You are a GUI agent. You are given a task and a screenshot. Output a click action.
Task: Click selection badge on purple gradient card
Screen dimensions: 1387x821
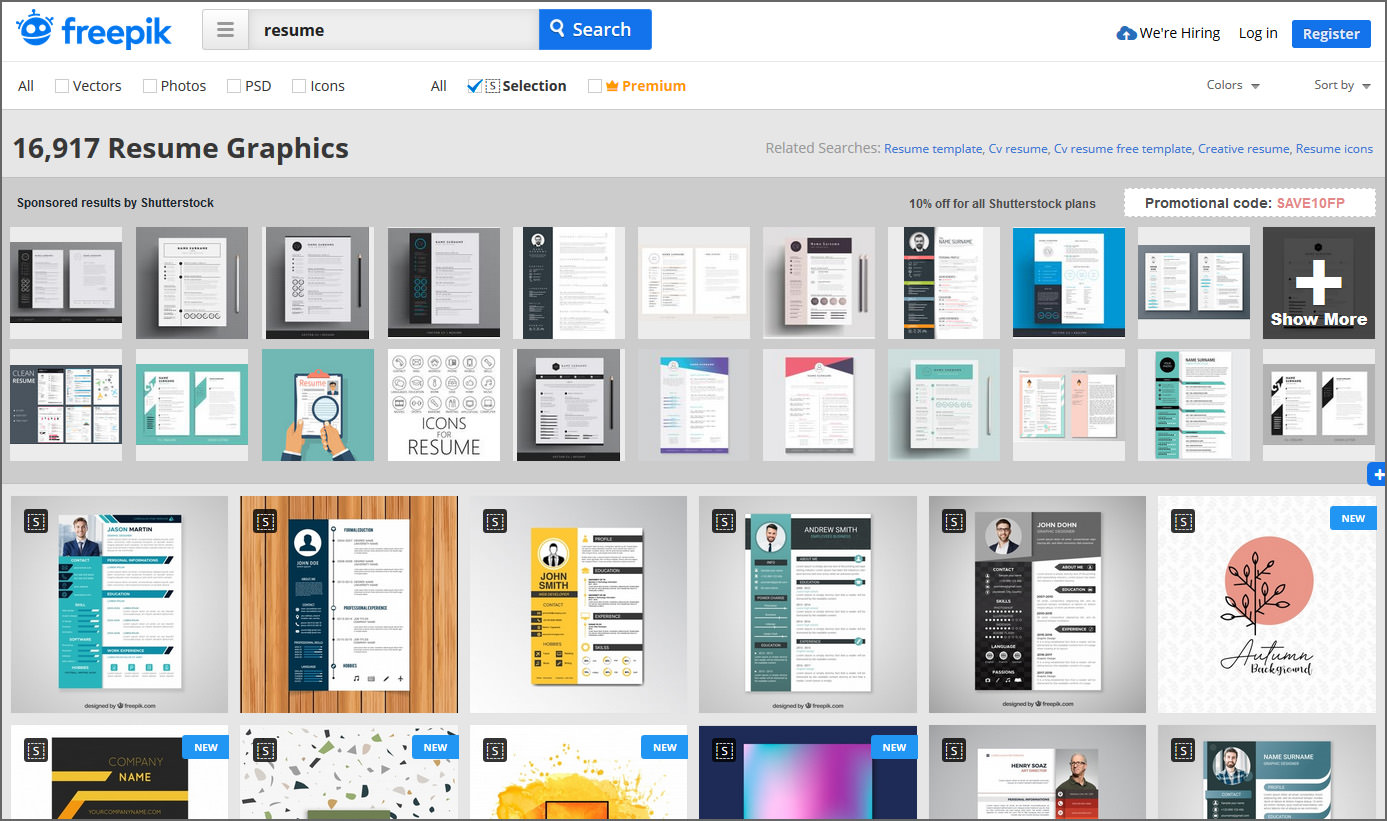tap(724, 750)
